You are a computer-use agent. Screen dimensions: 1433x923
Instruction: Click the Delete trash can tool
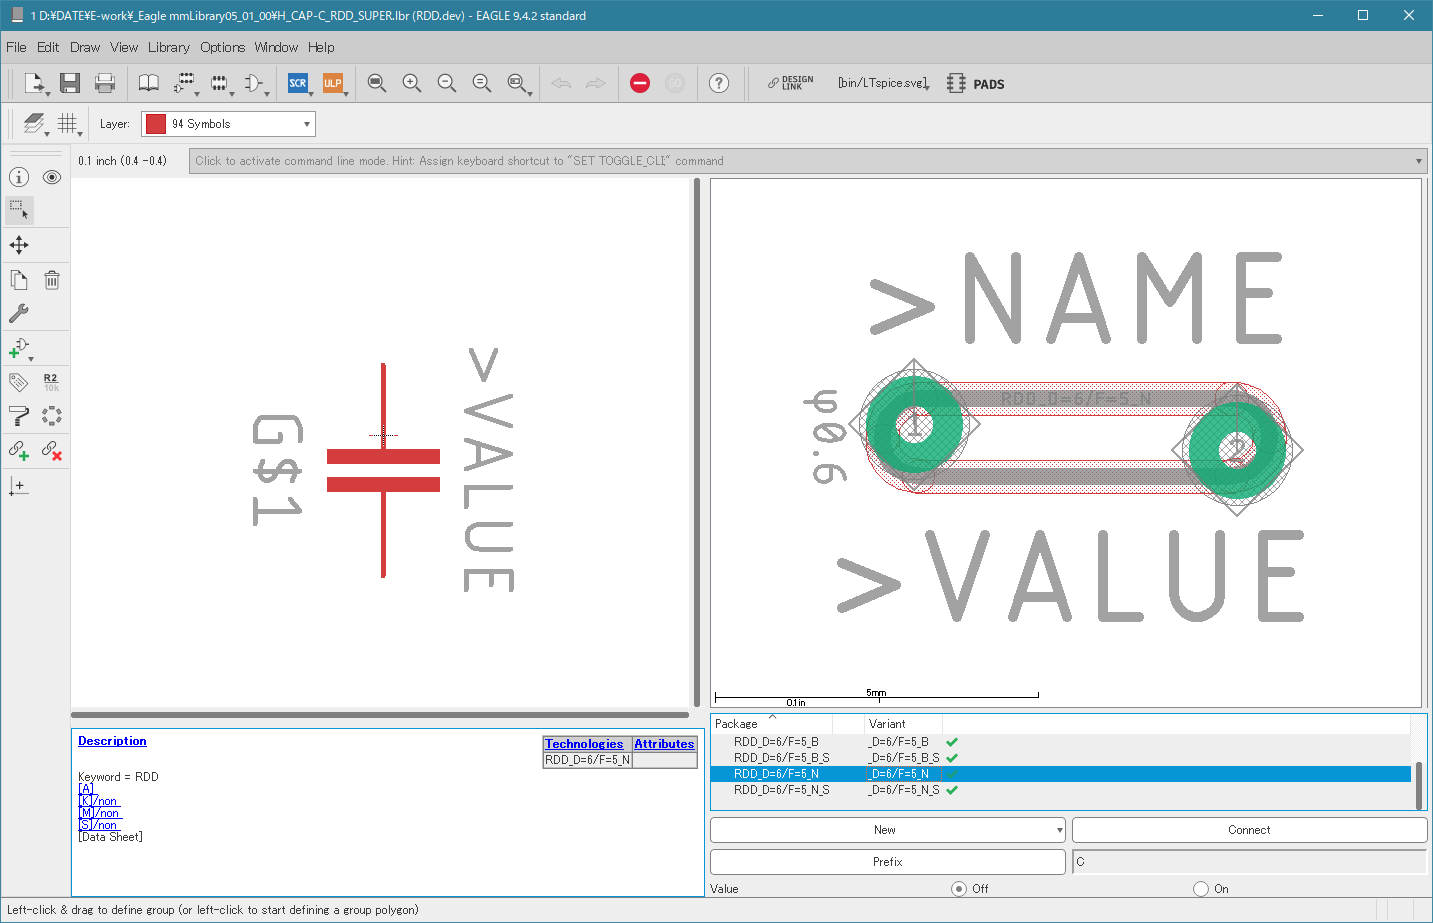click(52, 281)
